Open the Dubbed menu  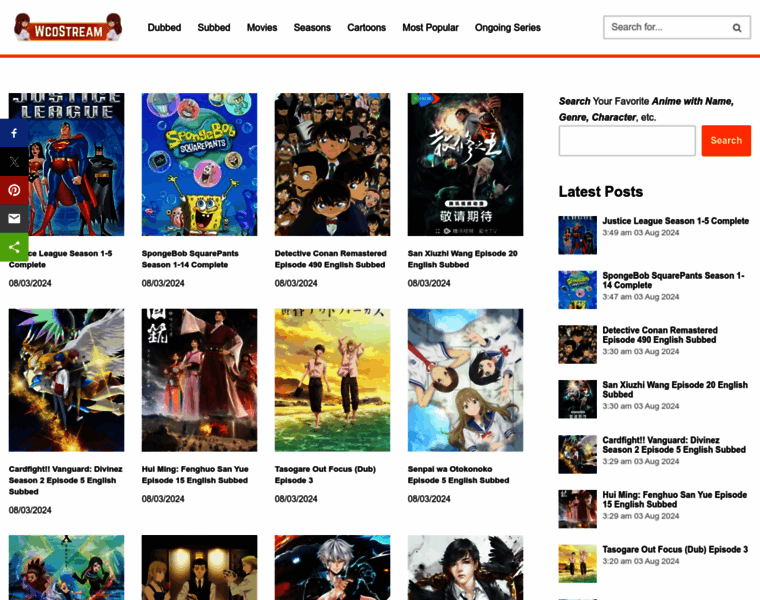[x=164, y=28]
